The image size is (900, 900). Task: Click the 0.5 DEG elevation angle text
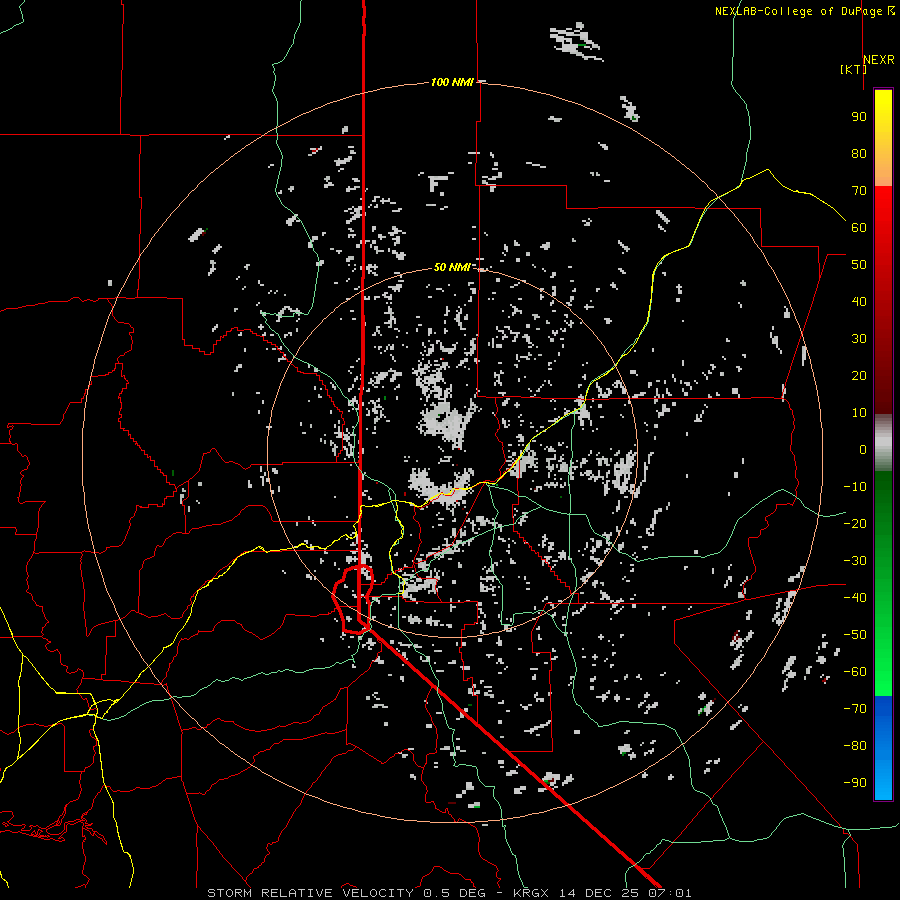(x=455, y=893)
